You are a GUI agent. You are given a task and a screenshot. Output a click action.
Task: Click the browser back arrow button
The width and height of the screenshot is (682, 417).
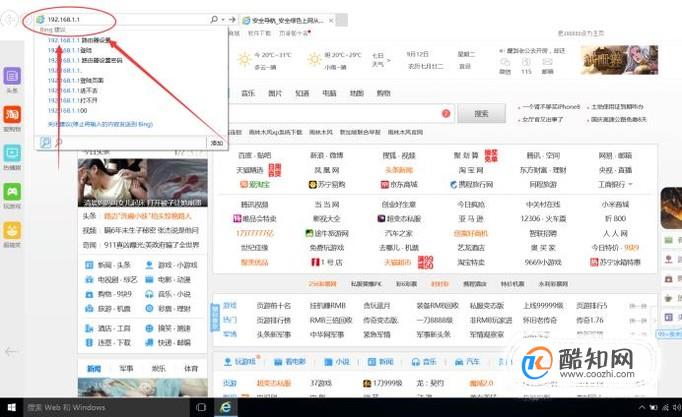click(10, 20)
